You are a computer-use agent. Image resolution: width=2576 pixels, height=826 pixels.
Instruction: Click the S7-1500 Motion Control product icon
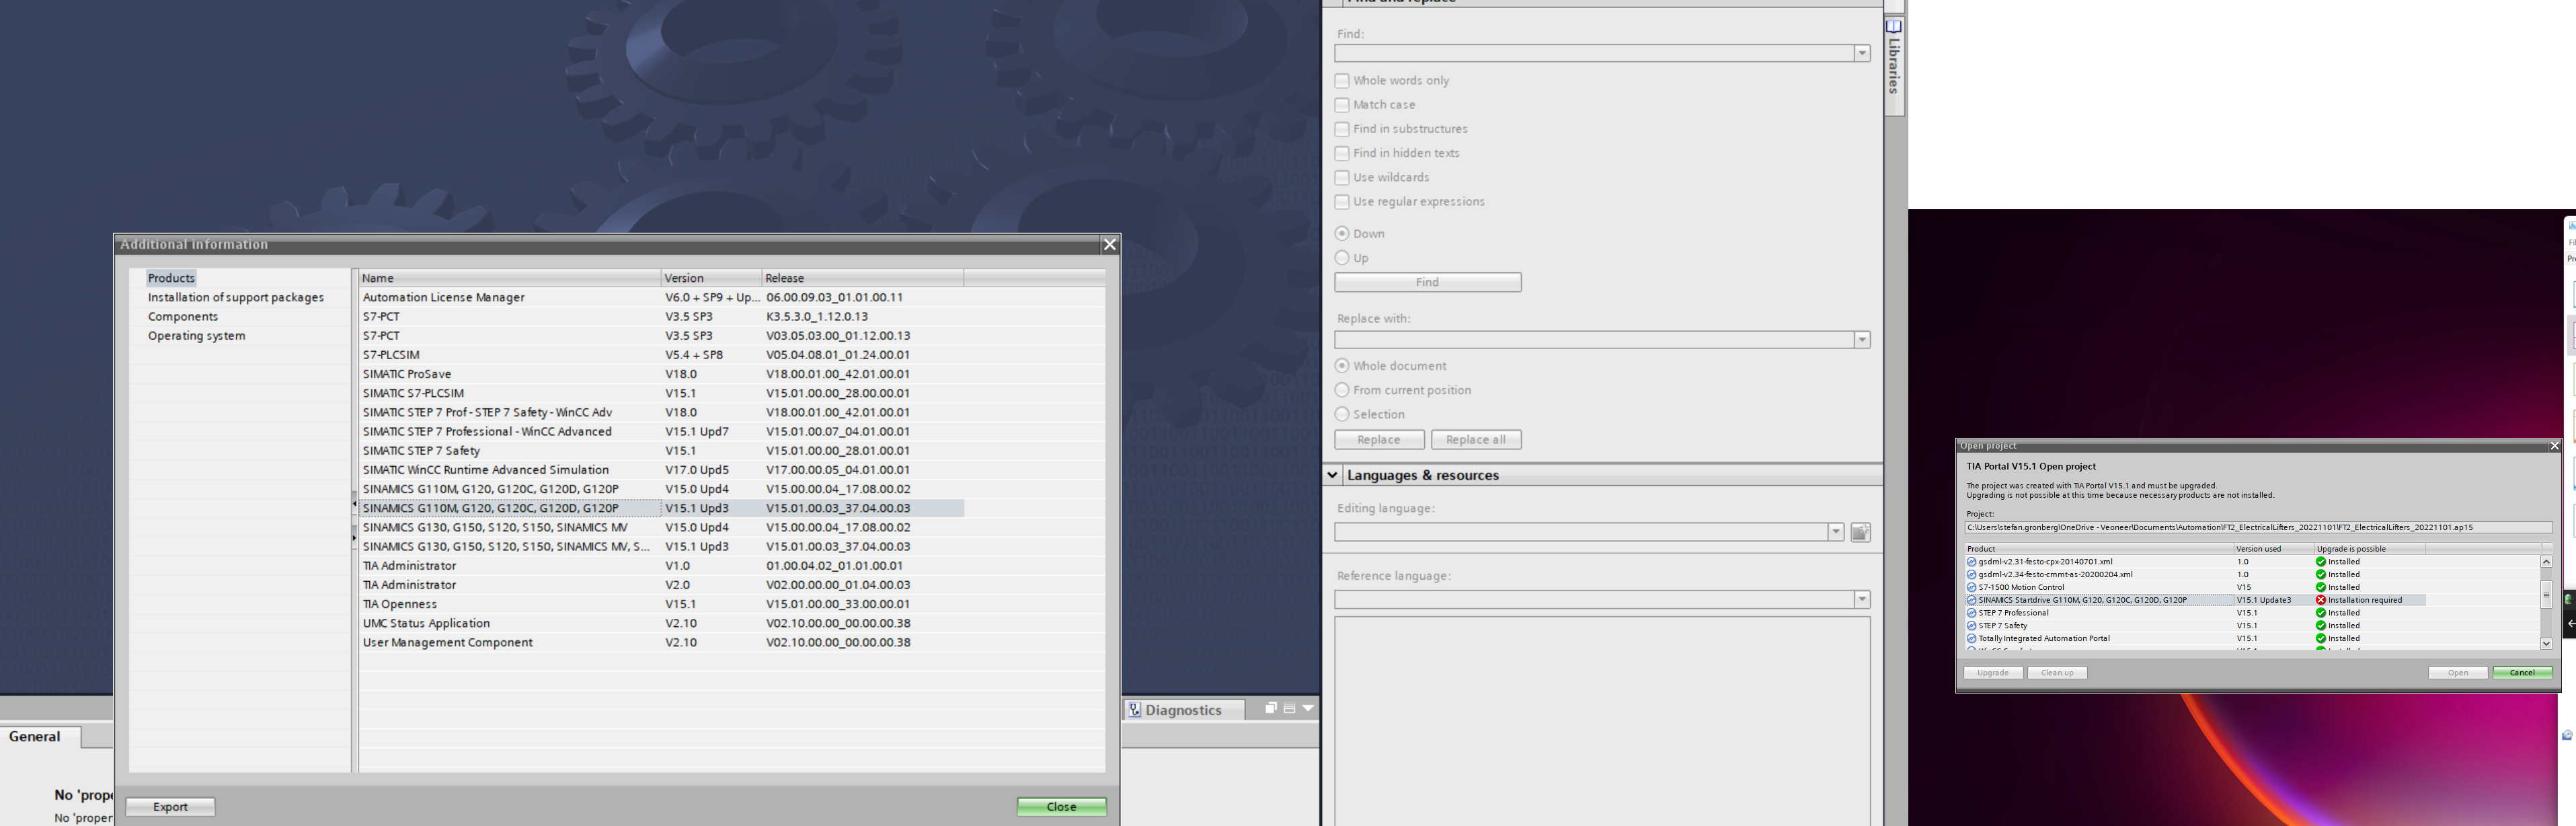point(1971,587)
